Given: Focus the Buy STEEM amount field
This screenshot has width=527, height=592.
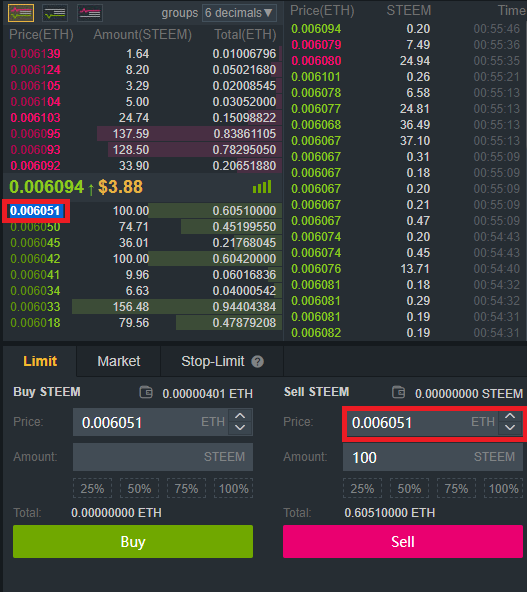Looking at the screenshot, I should [x=163, y=457].
